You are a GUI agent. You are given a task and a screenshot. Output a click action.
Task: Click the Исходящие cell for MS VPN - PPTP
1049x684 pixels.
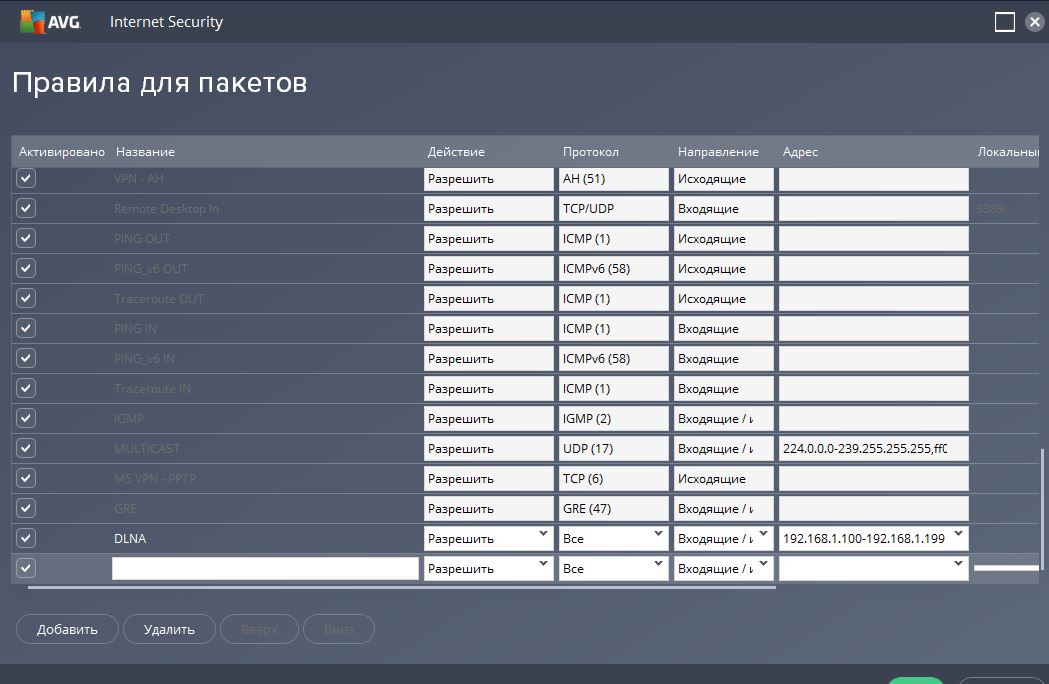pyautogui.click(x=724, y=479)
